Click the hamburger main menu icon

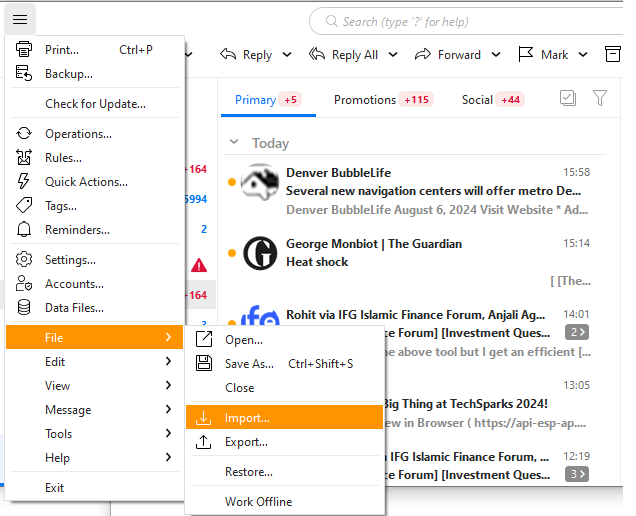pyautogui.click(x=20, y=19)
